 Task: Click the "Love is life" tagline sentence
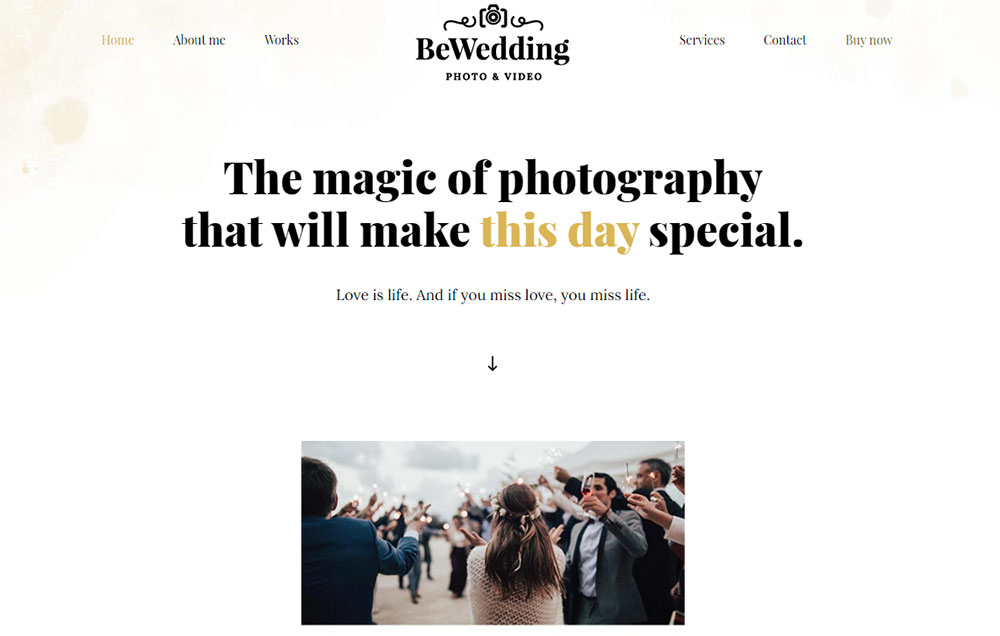click(493, 295)
